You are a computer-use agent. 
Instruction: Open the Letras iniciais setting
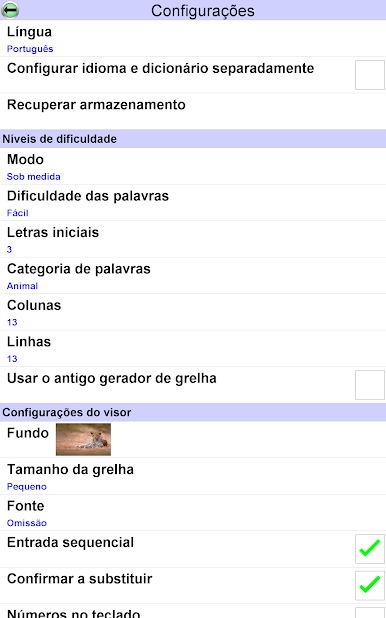click(x=193, y=239)
